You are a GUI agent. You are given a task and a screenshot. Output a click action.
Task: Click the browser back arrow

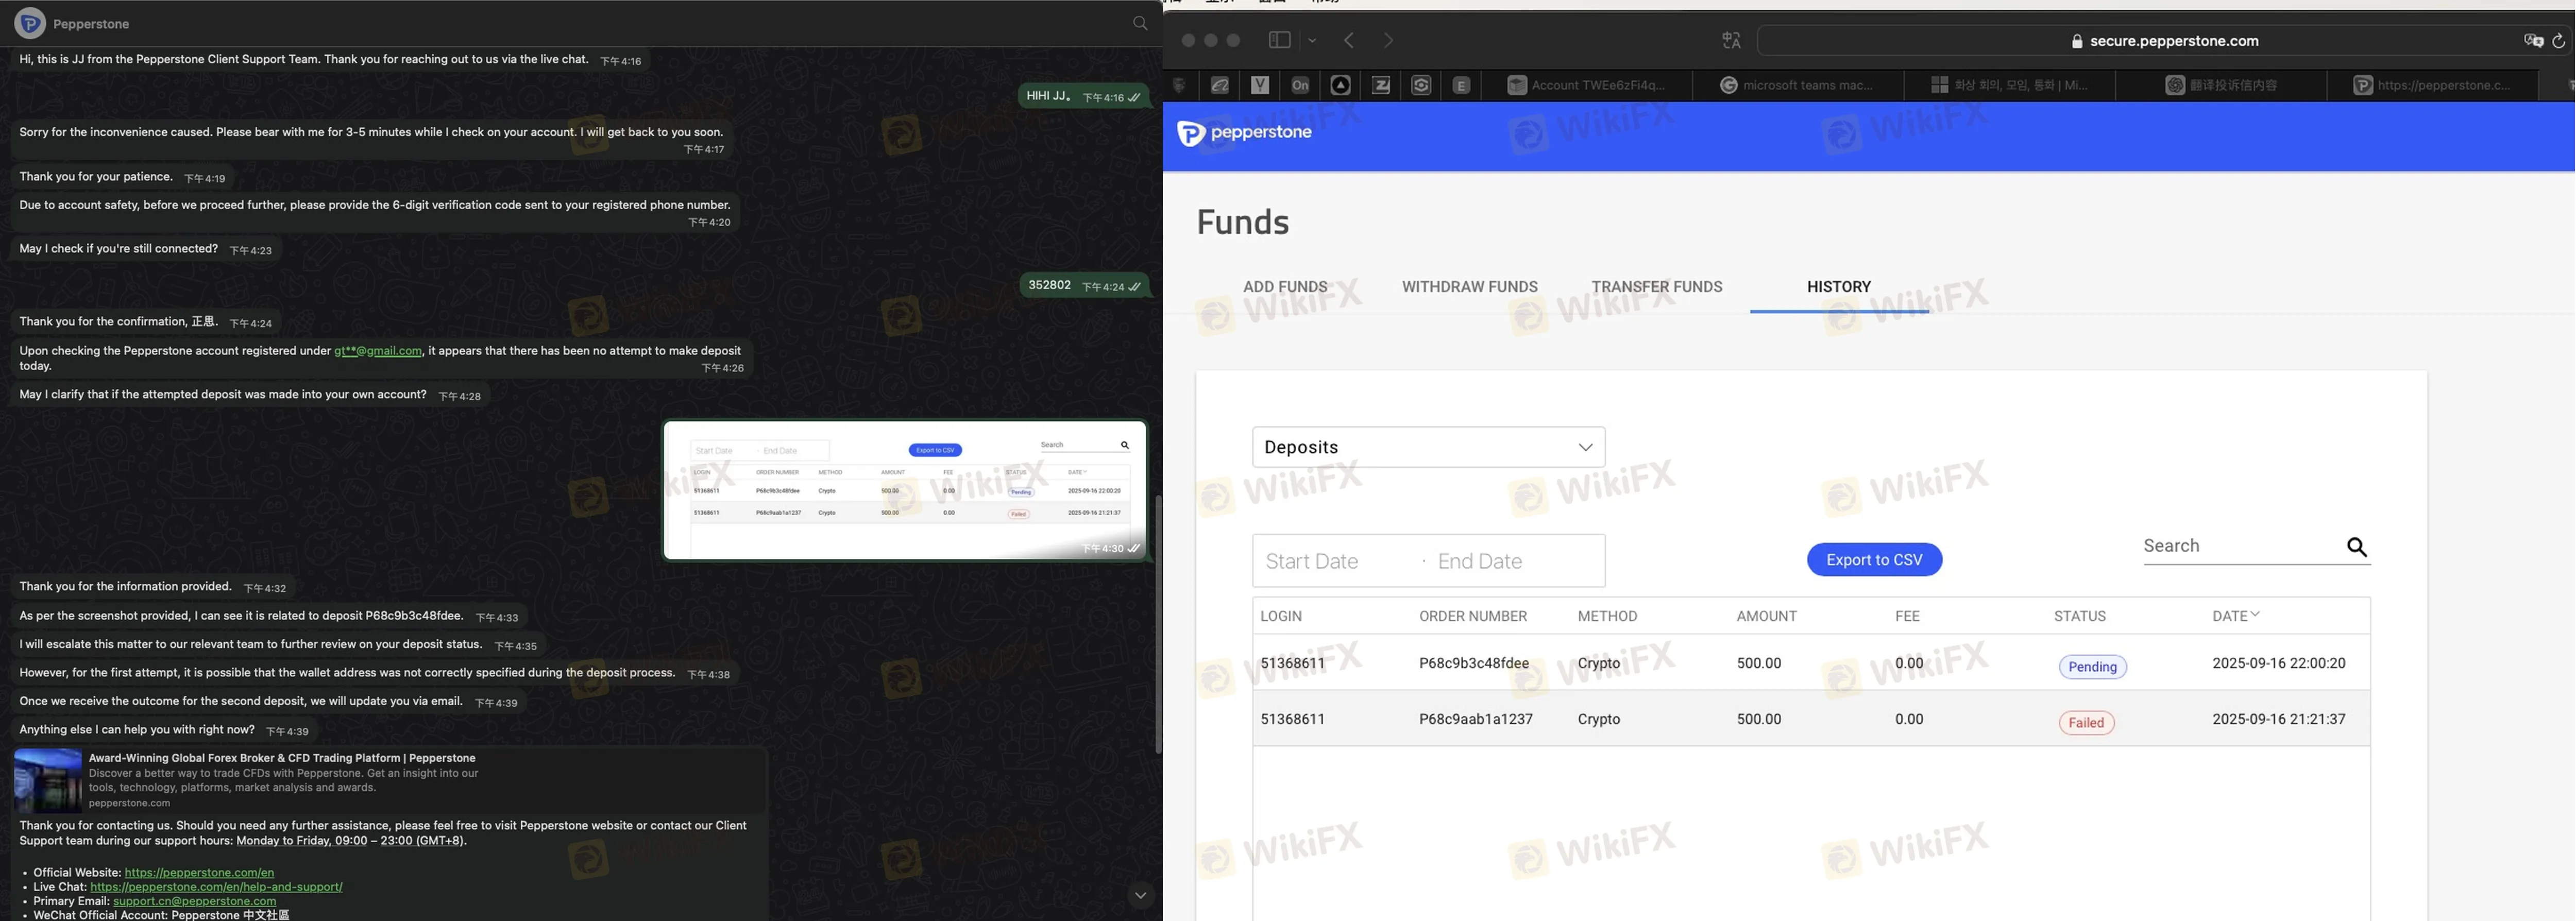[1349, 40]
